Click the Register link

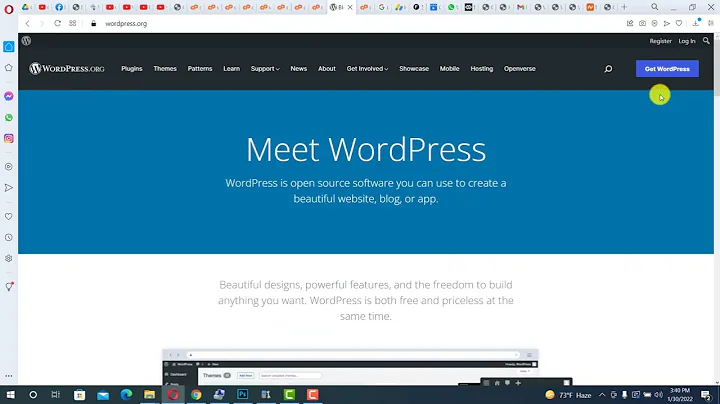click(x=660, y=41)
